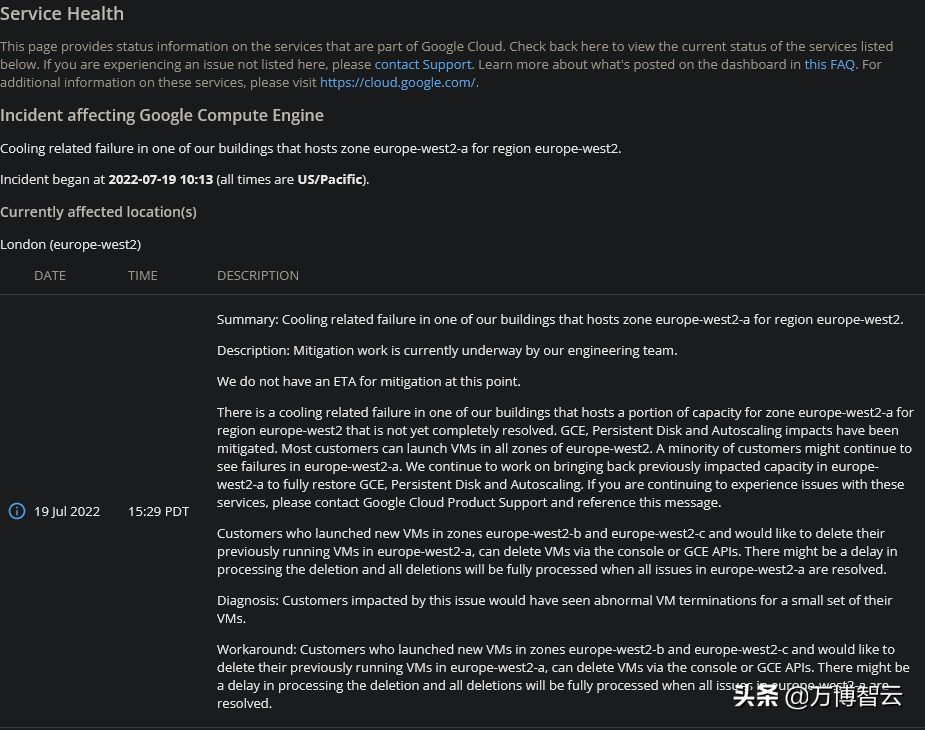Click the DESCRIPTION column header

pos(257,275)
